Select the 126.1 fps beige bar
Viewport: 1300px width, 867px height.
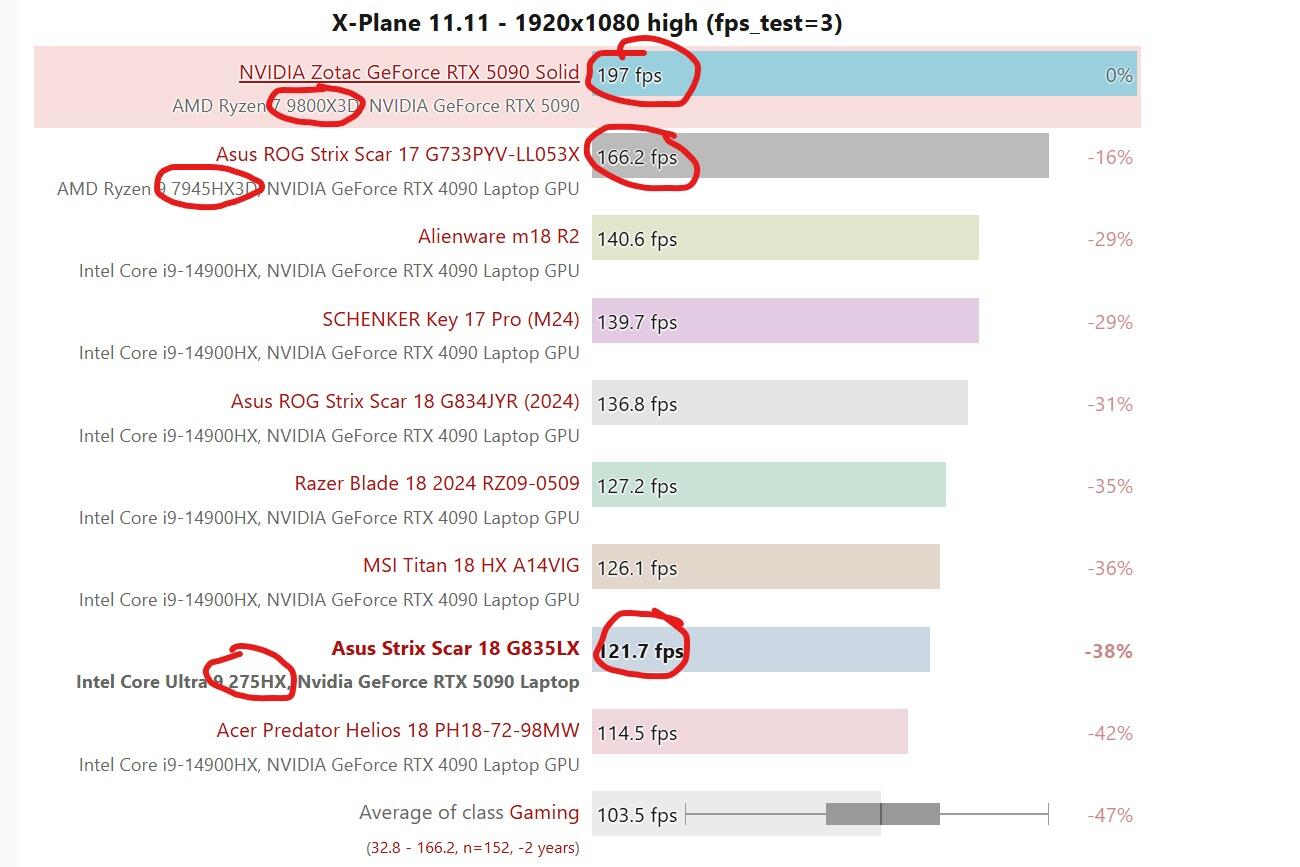pyautogui.click(x=766, y=567)
